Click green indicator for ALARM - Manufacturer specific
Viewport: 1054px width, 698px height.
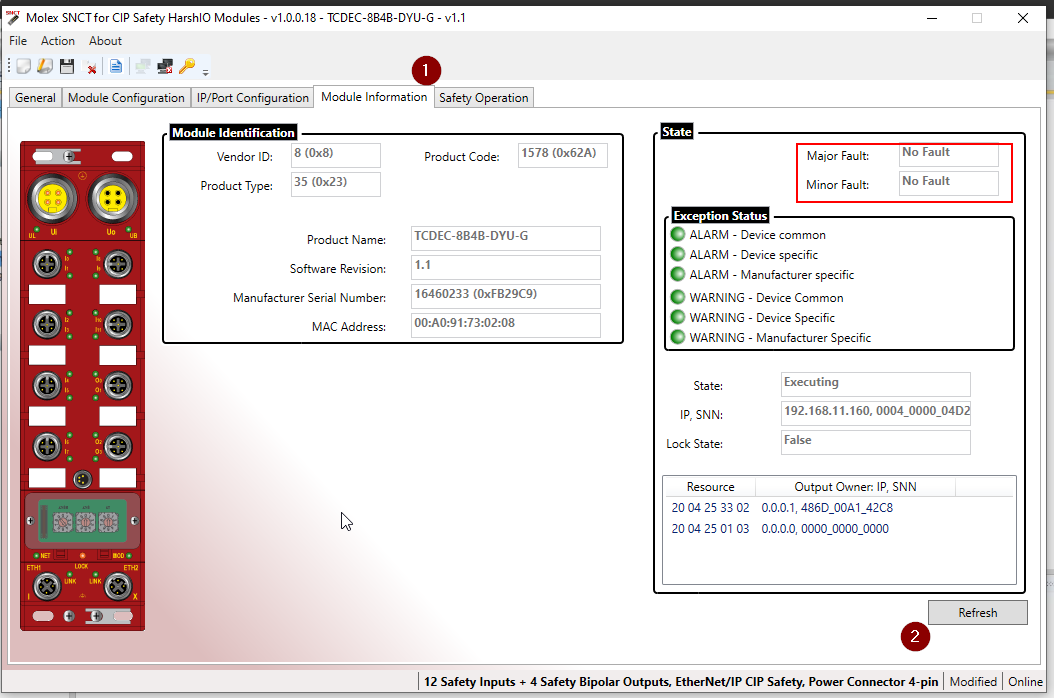click(x=678, y=274)
